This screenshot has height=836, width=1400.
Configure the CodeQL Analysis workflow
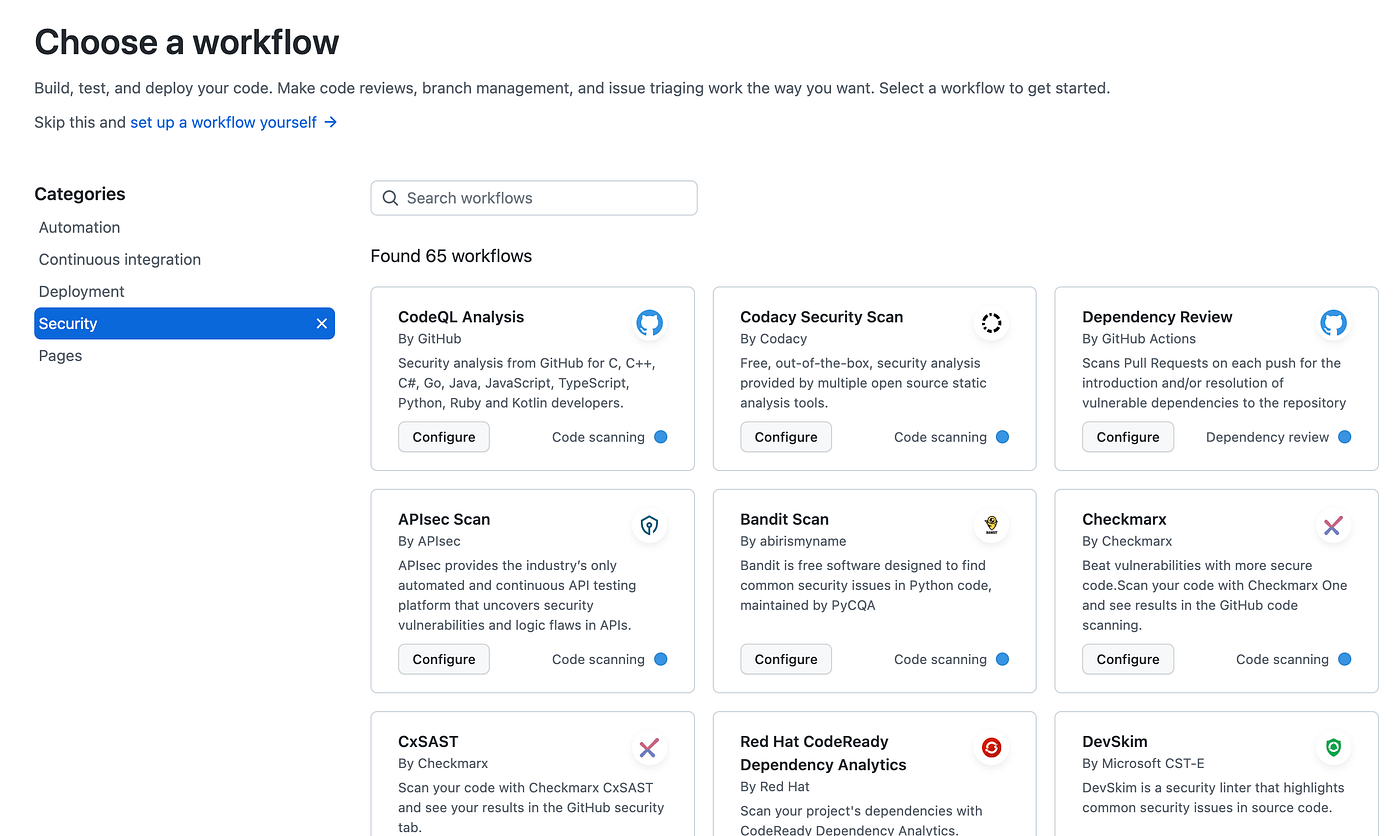[x=443, y=437]
